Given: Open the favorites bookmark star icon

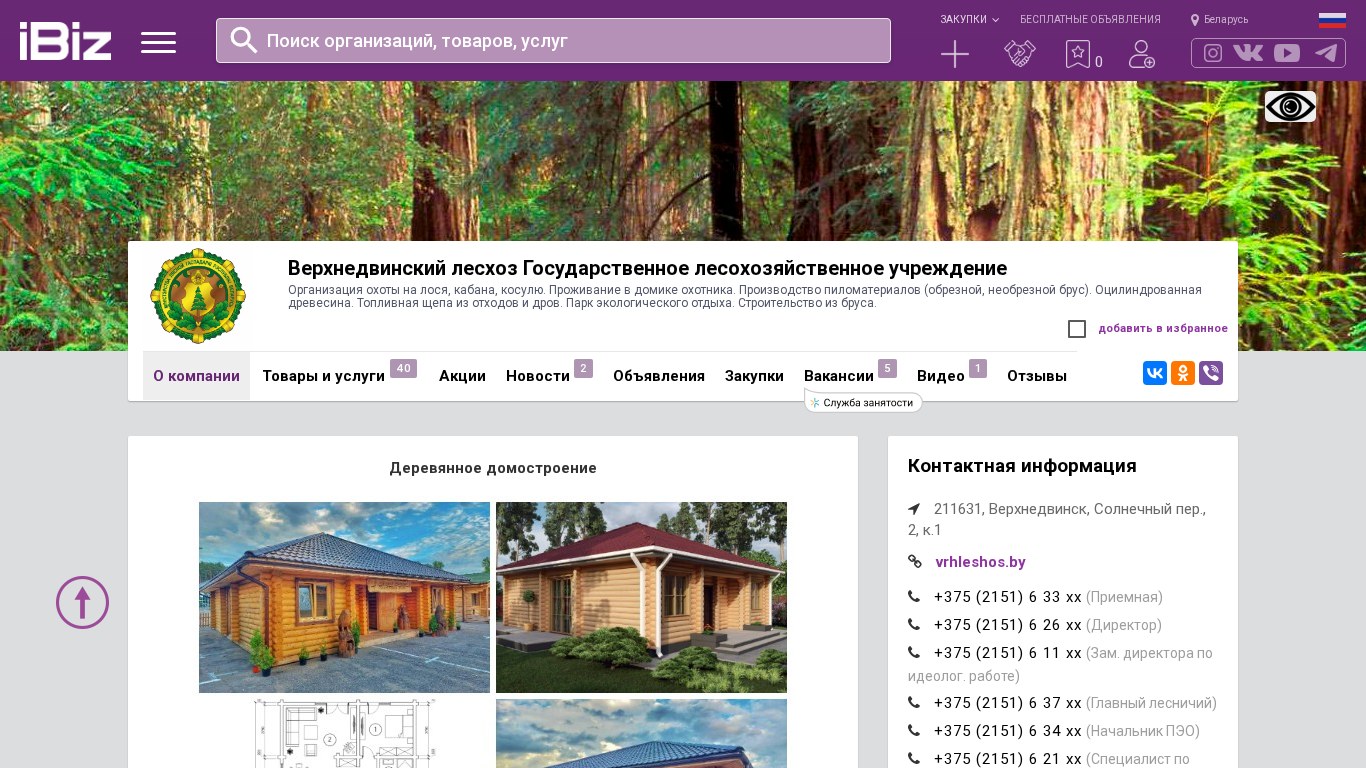Looking at the screenshot, I should pyautogui.click(x=1078, y=54).
